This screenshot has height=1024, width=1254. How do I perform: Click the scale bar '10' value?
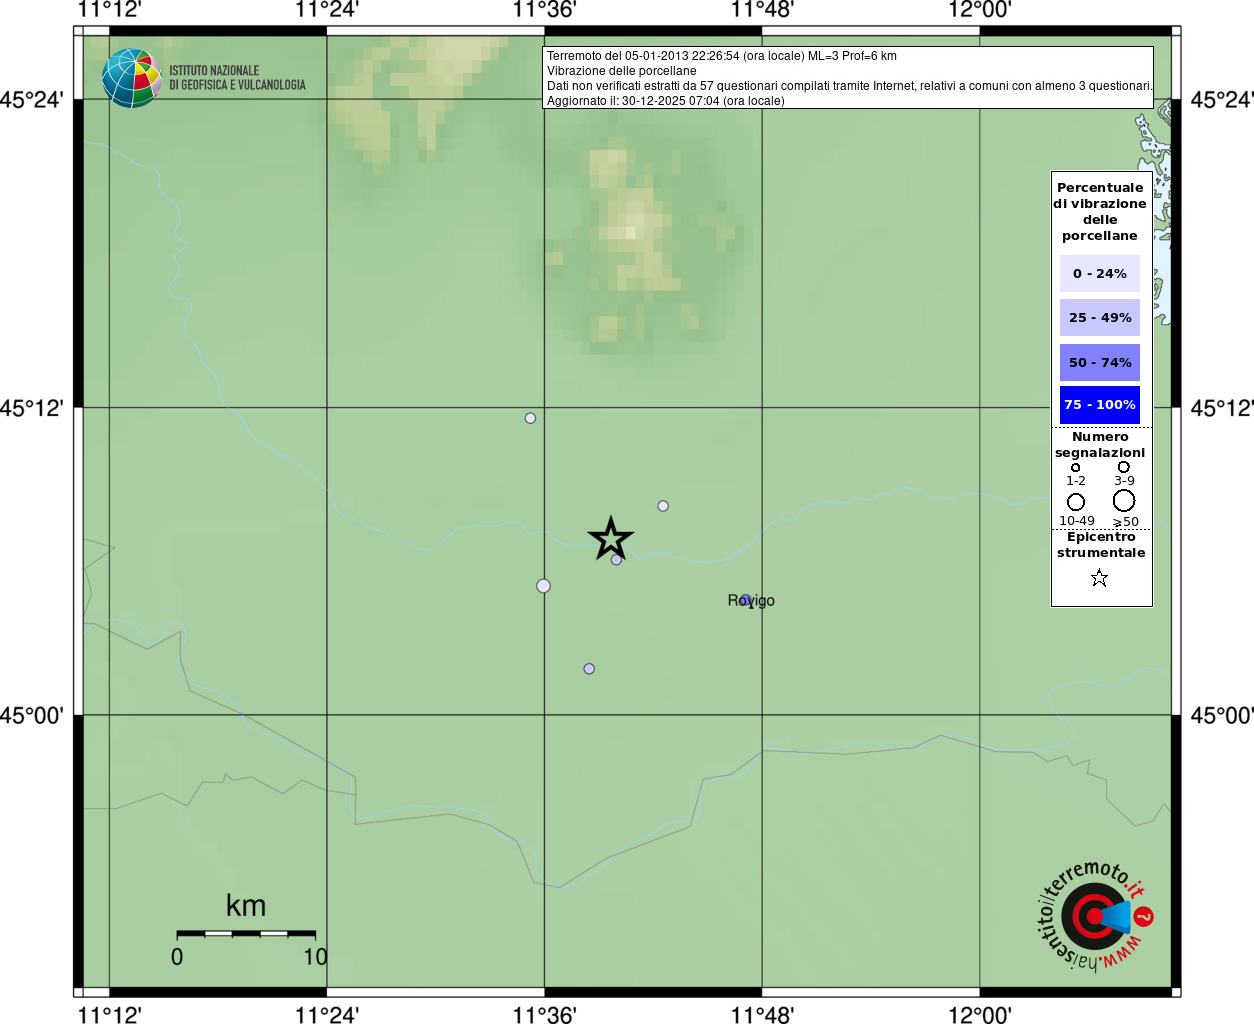coord(316,957)
